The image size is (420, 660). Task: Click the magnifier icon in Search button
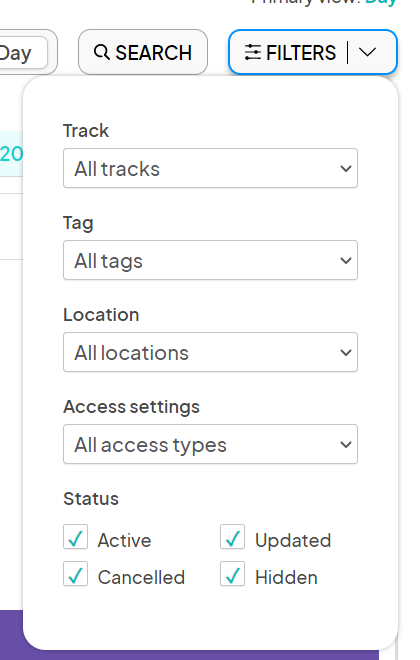pyautogui.click(x=102, y=53)
